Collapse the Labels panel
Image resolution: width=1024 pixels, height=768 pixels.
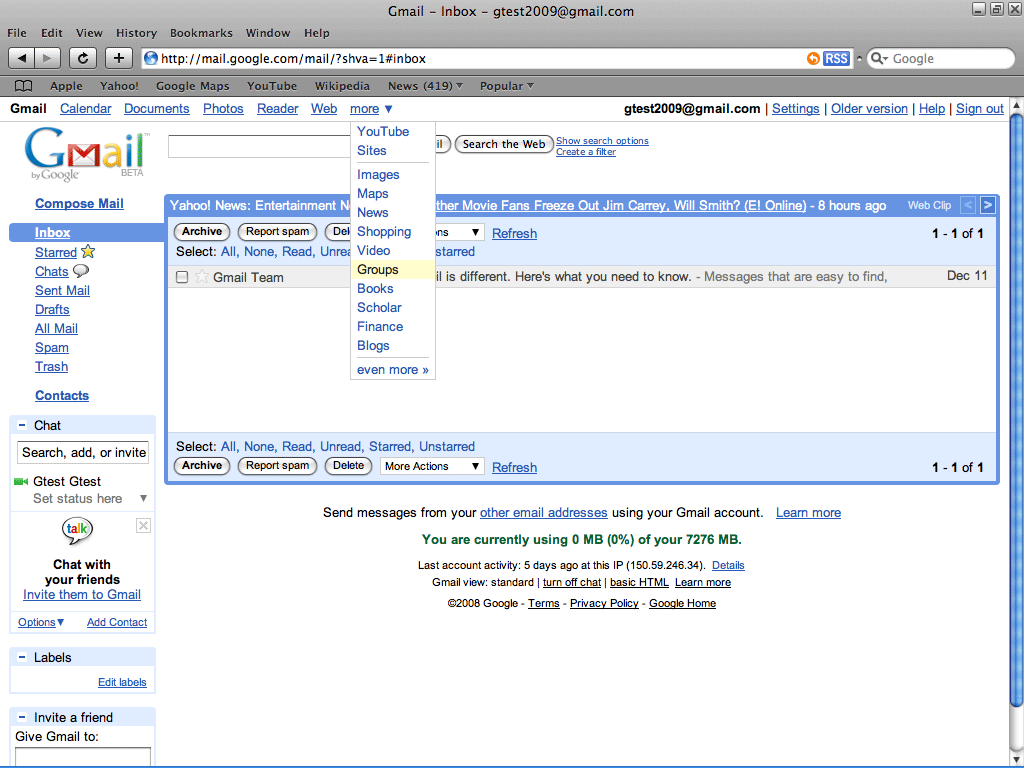click(x=22, y=658)
